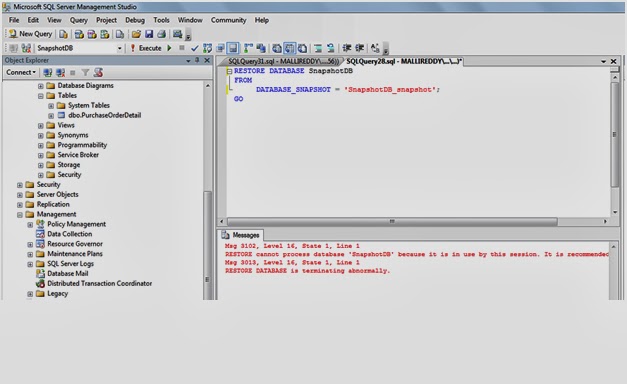The image size is (627, 384).
Task: Click the Parse checkmark icon
Action: pyautogui.click(x=195, y=48)
